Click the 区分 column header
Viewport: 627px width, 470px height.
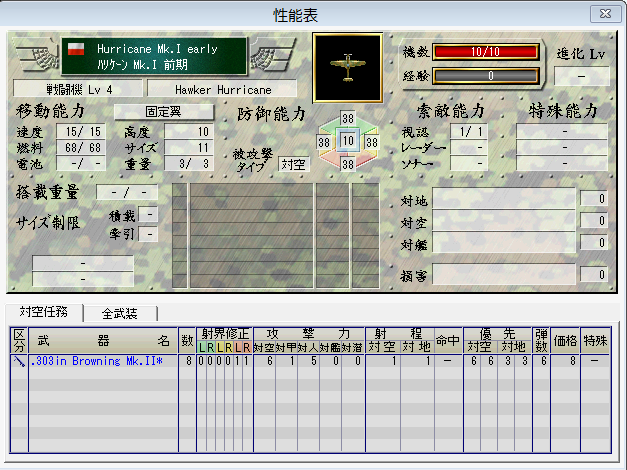point(19,340)
